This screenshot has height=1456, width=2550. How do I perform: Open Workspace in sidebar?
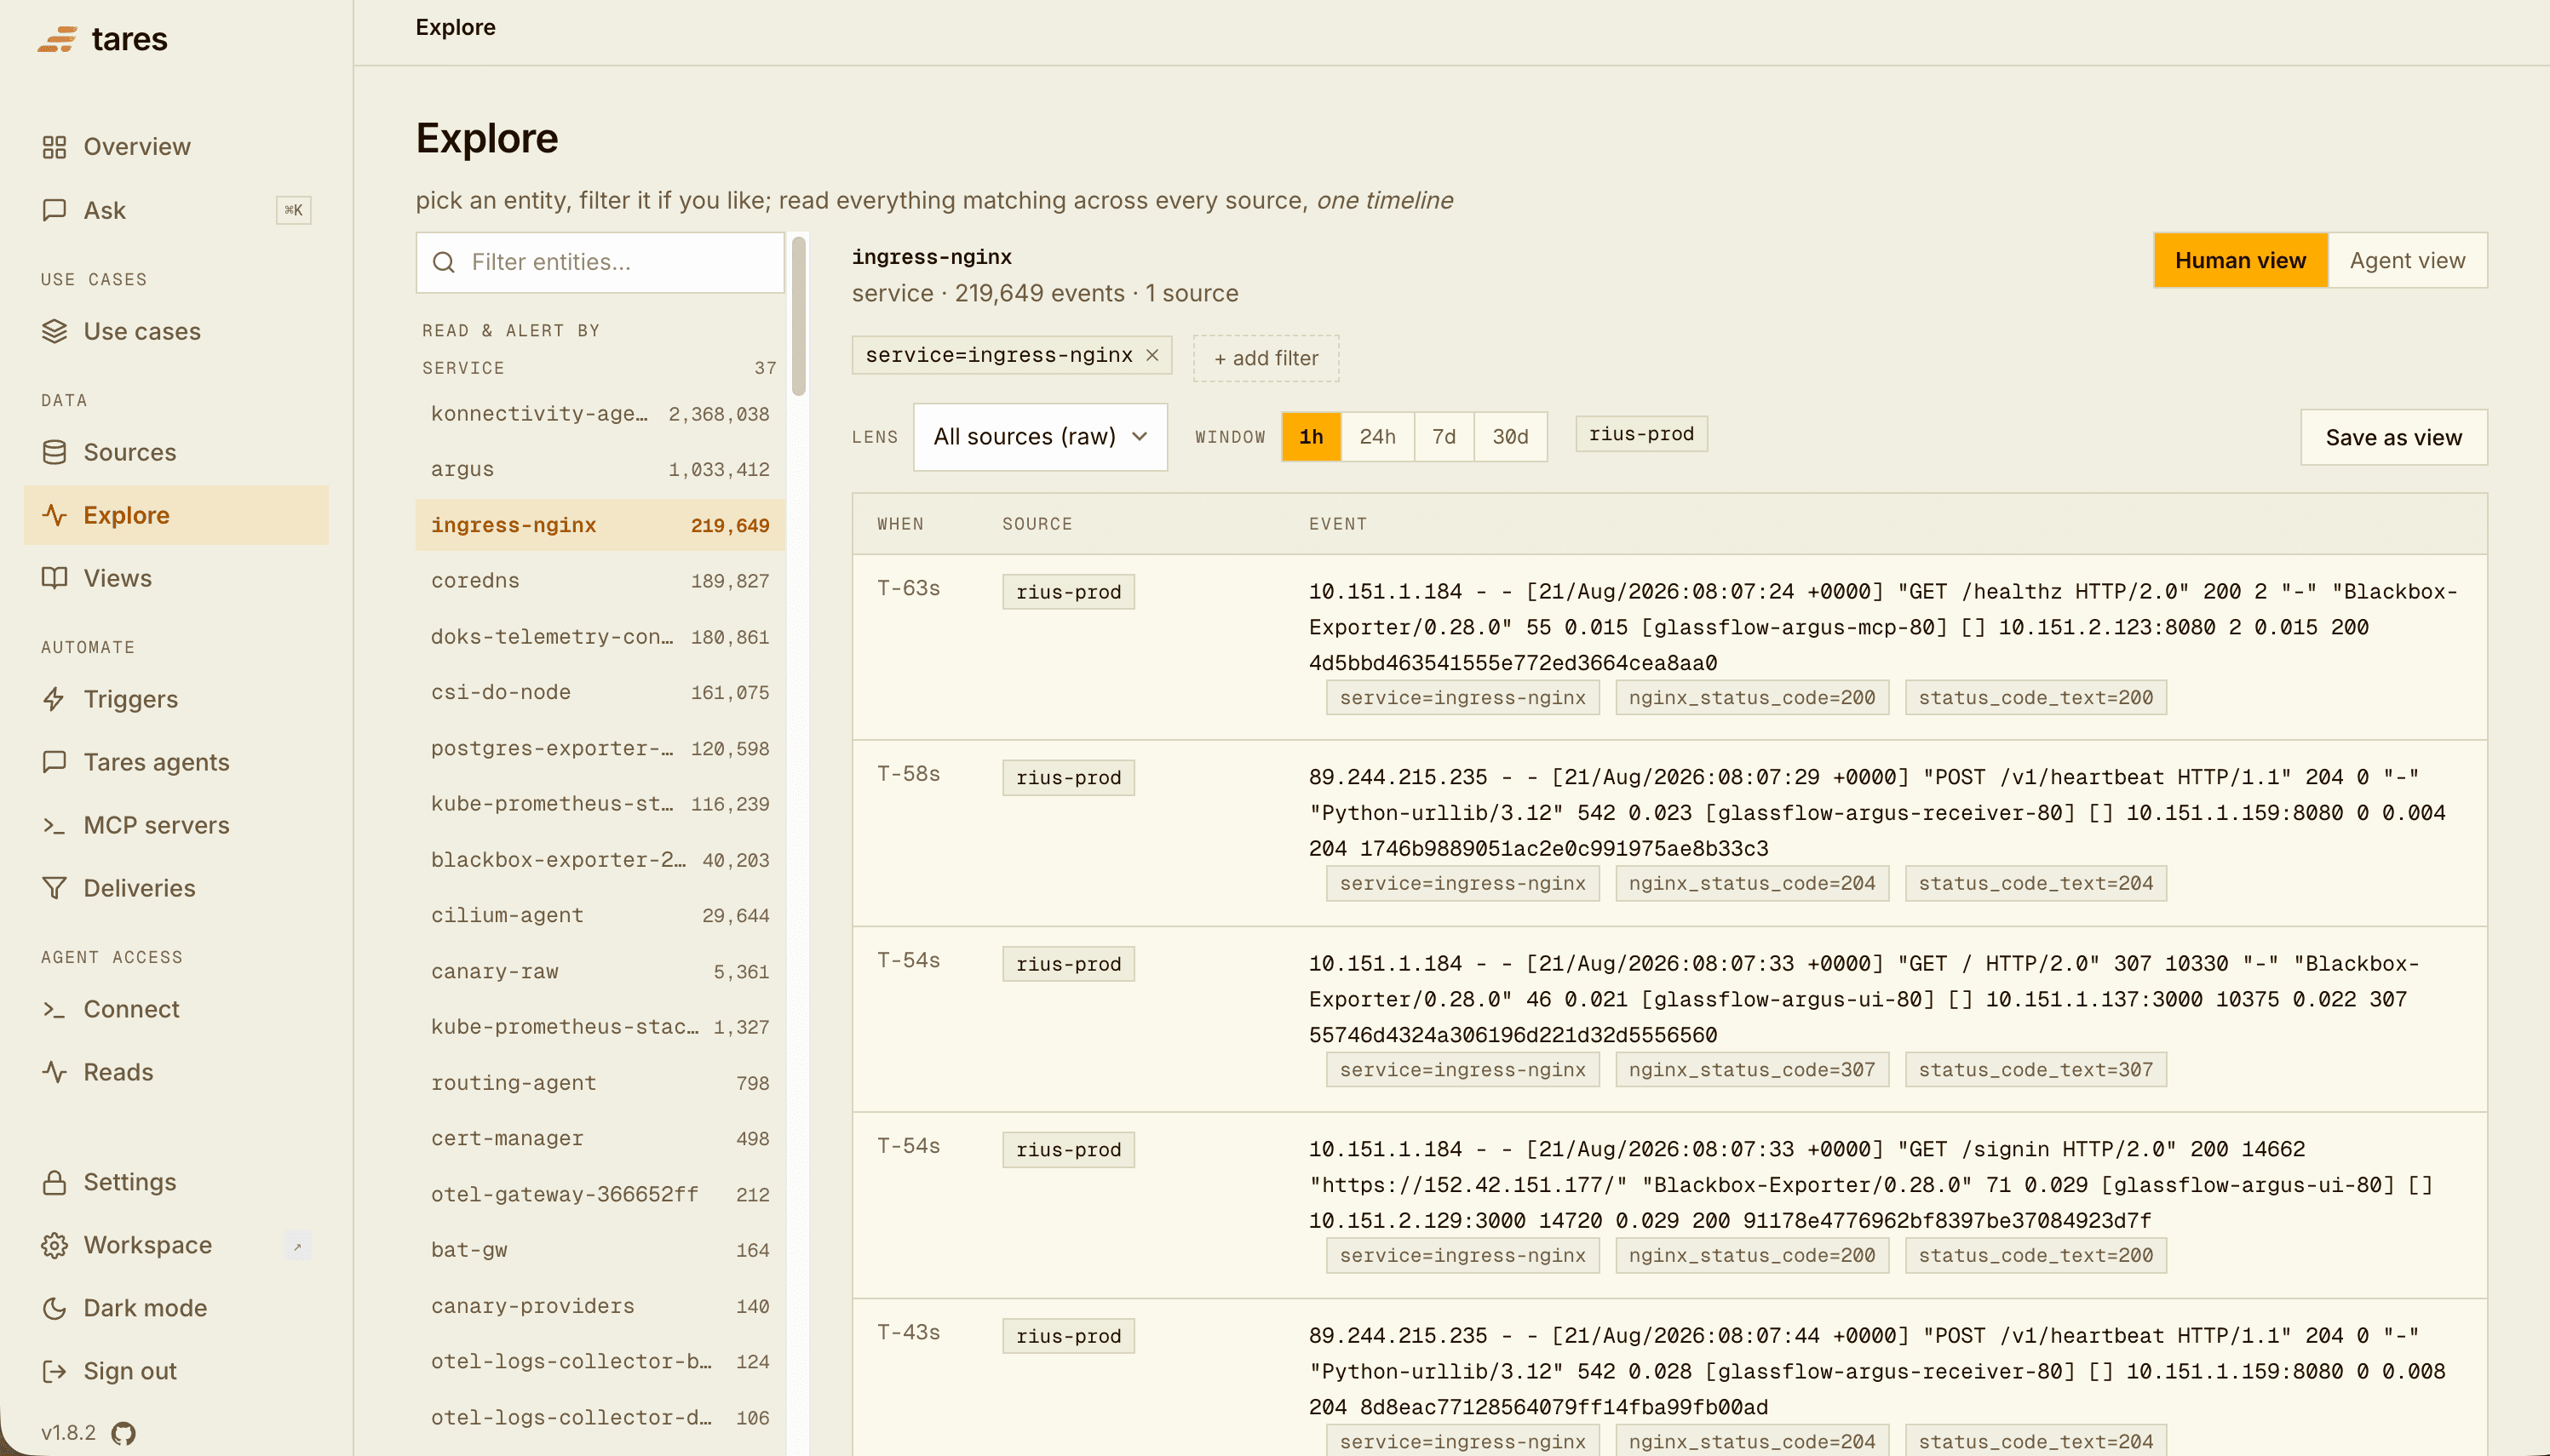[x=176, y=1245]
